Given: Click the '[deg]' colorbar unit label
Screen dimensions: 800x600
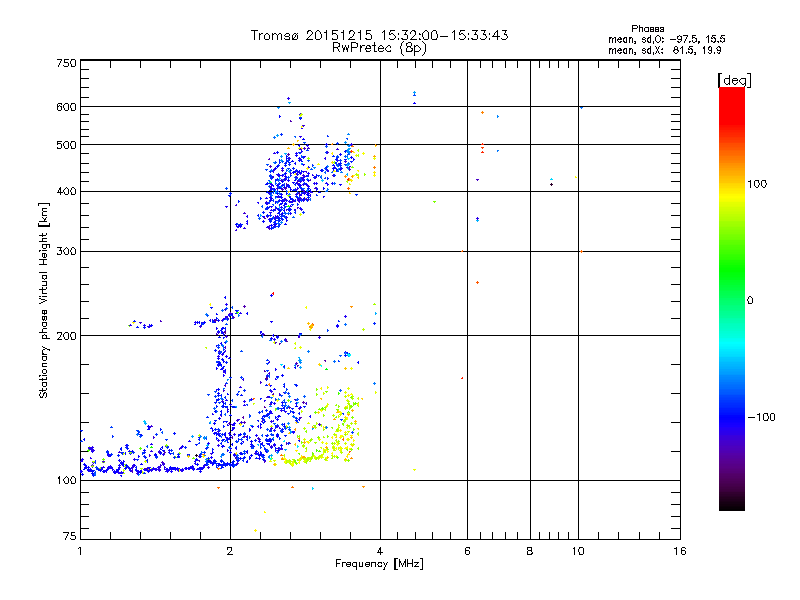Looking at the screenshot, I should click(x=734, y=80).
